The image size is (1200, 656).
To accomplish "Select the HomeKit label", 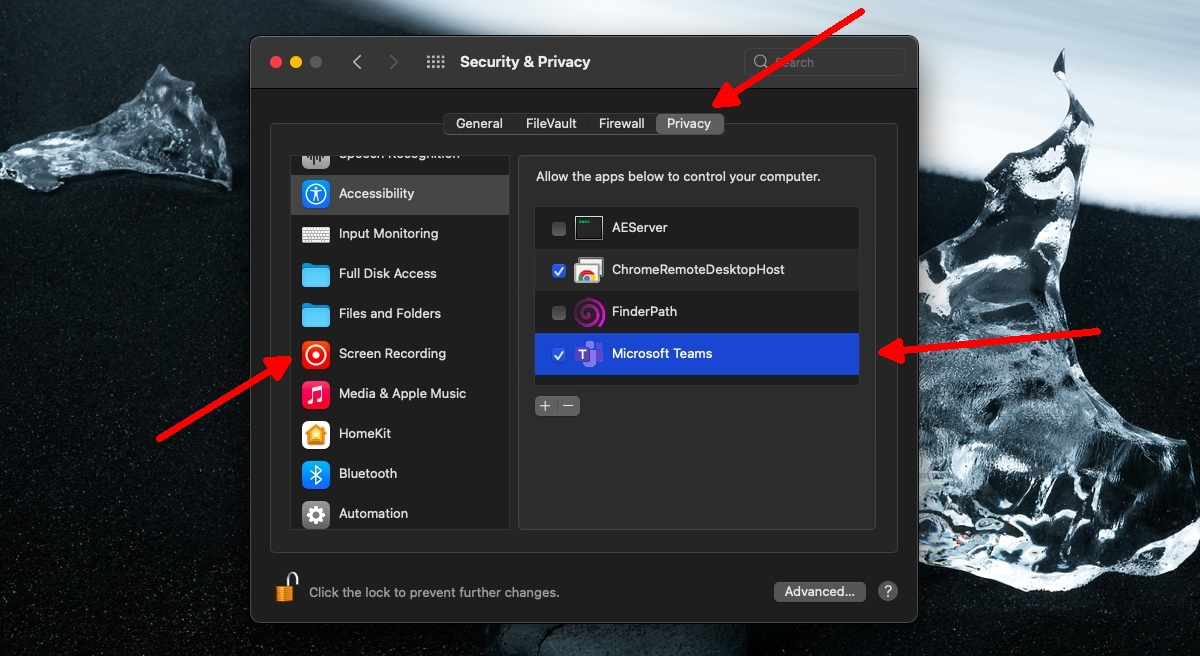I will tap(365, 433).
